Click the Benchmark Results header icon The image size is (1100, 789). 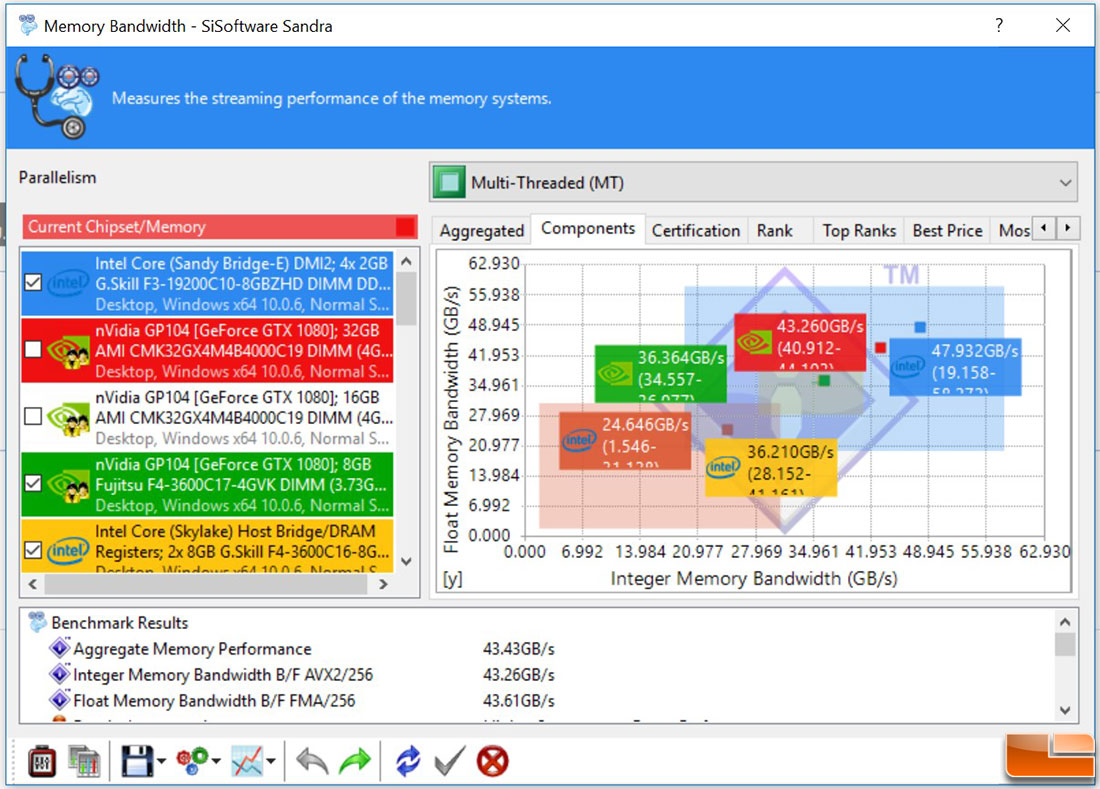[36, 622]
